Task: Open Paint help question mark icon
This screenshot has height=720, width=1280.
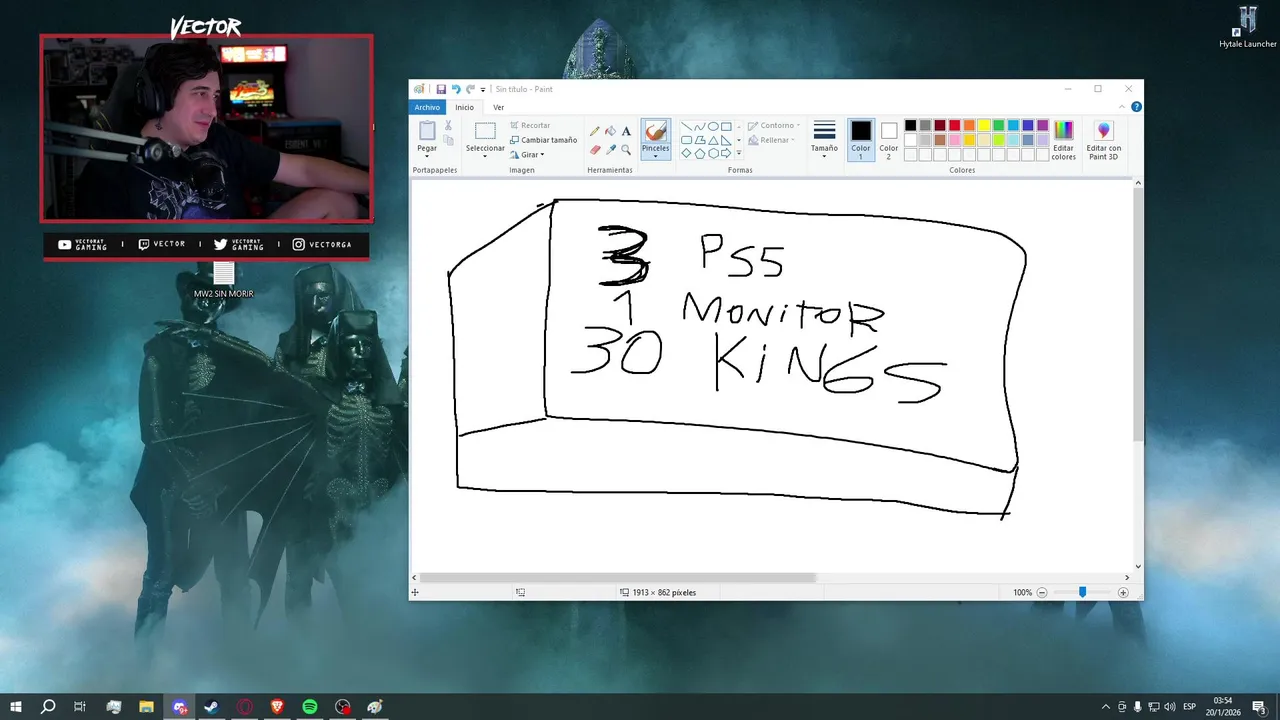Action: coord(1136,107)
